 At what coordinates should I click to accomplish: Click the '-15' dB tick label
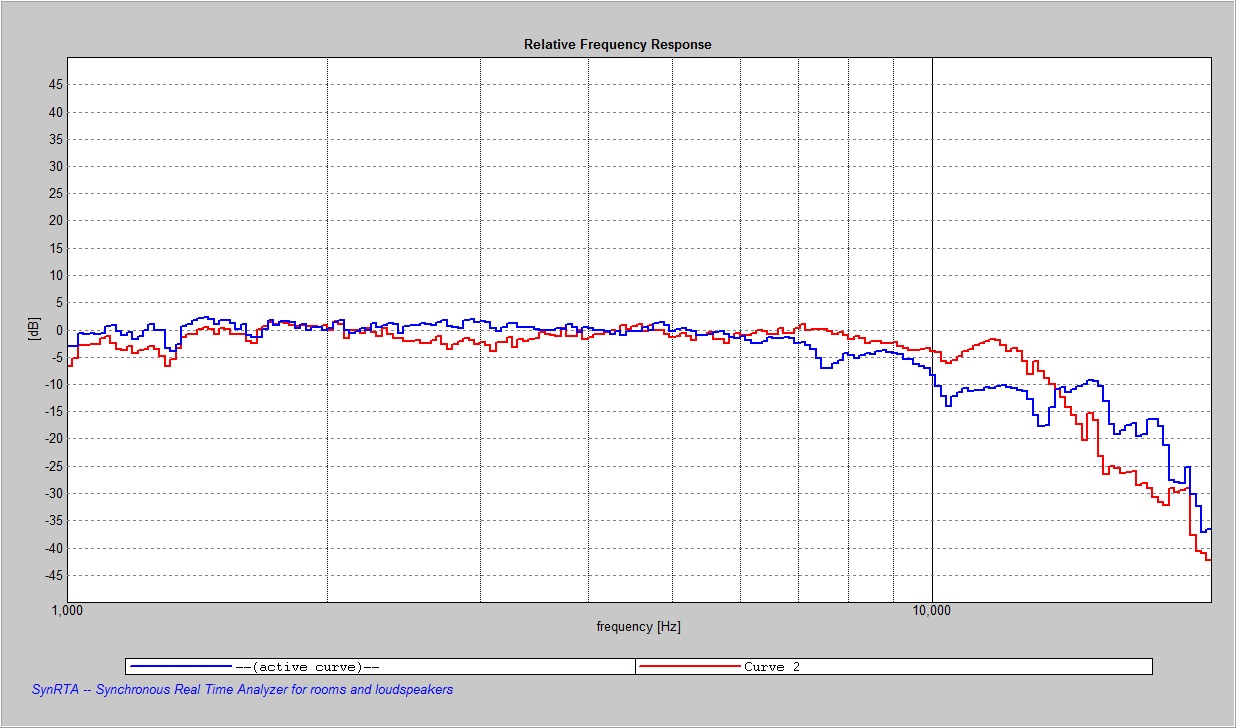(54, 412)
